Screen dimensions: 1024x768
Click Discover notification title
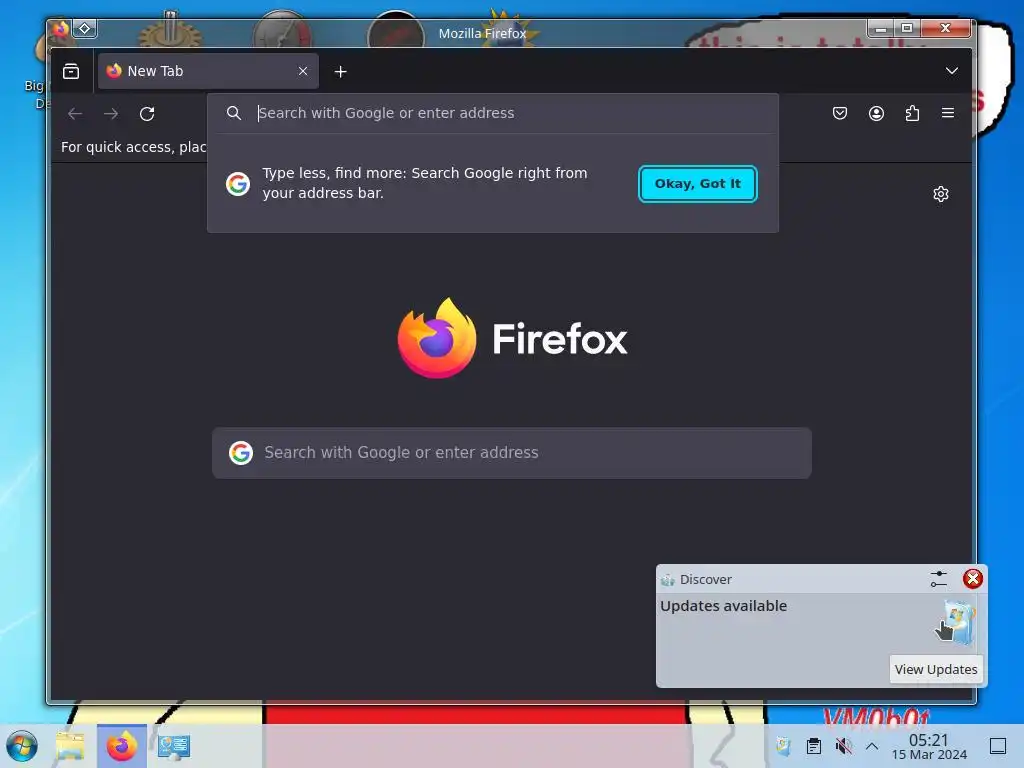coord(705,579)
